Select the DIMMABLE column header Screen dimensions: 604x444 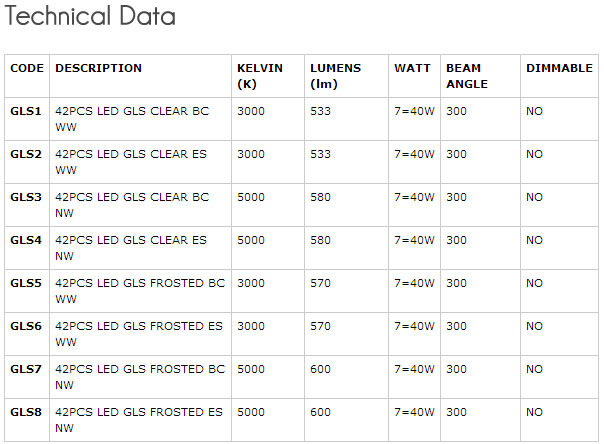(x=558, y=68)
